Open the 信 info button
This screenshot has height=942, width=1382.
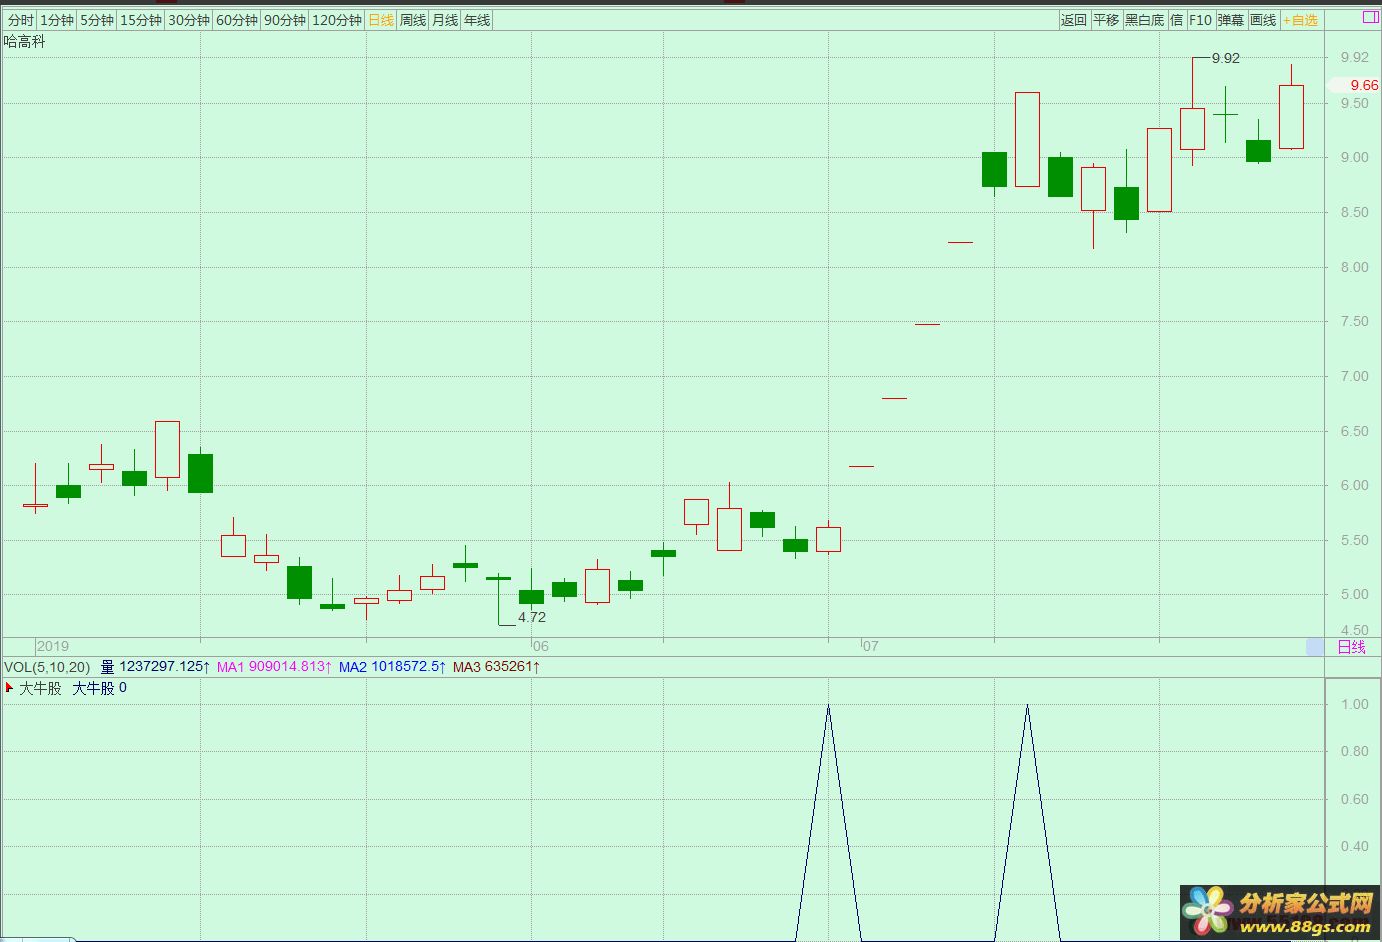click(1176, 20)
